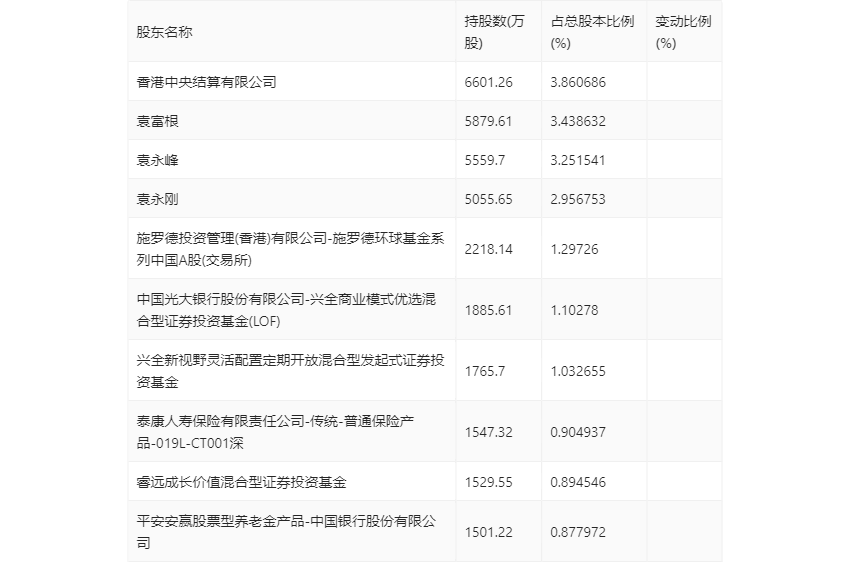Select the 施罗德投资管理(香港)有限公司 shareholder name
The height and width of the screenshot is (562, 850).
[291, 249]
